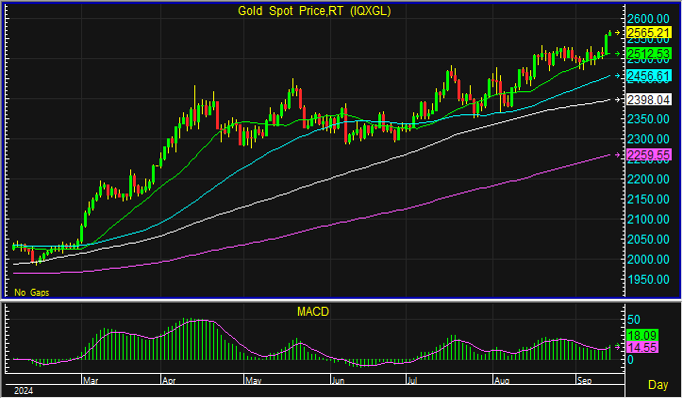This screenshot has height=399, width=683.
Task: Click the Day interval label
Action: coord(658,385)
